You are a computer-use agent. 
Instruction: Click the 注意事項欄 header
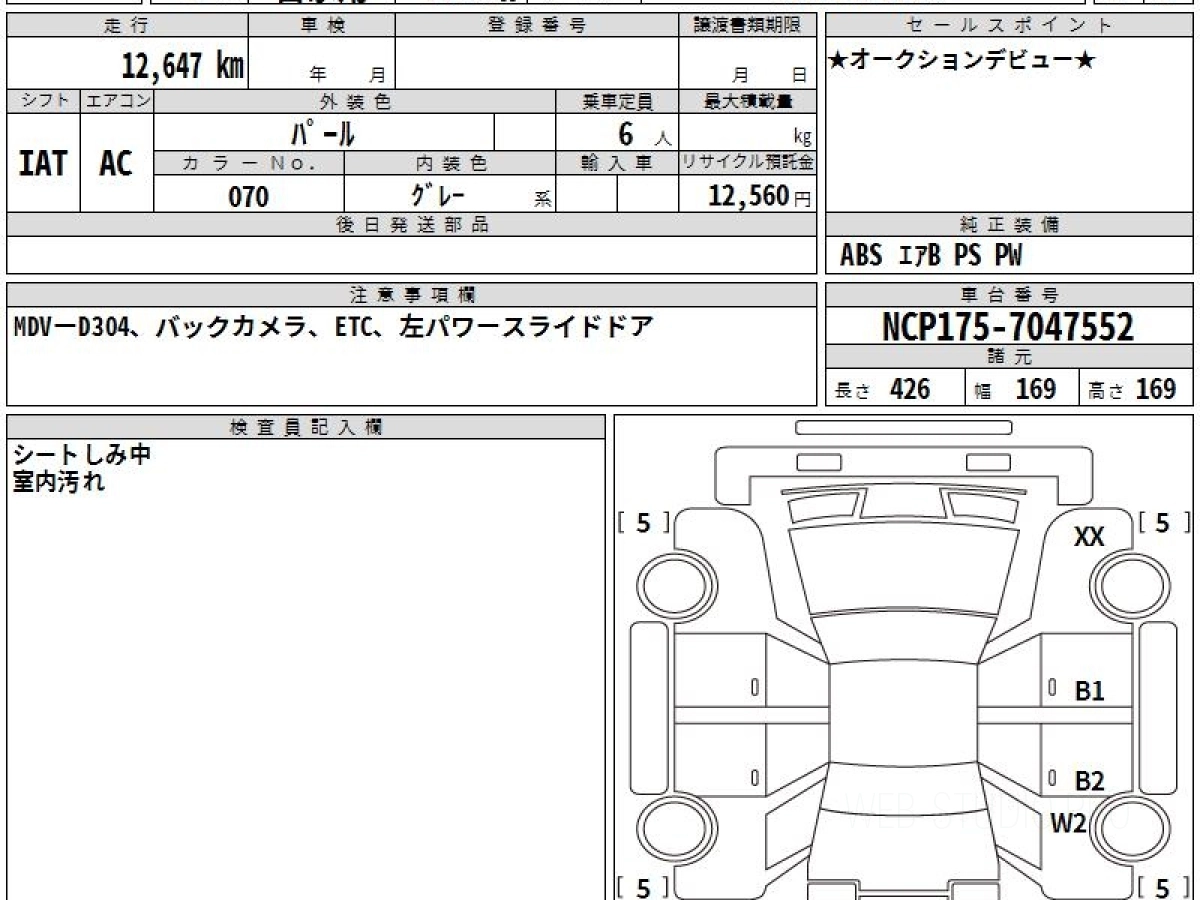[411, 295]
